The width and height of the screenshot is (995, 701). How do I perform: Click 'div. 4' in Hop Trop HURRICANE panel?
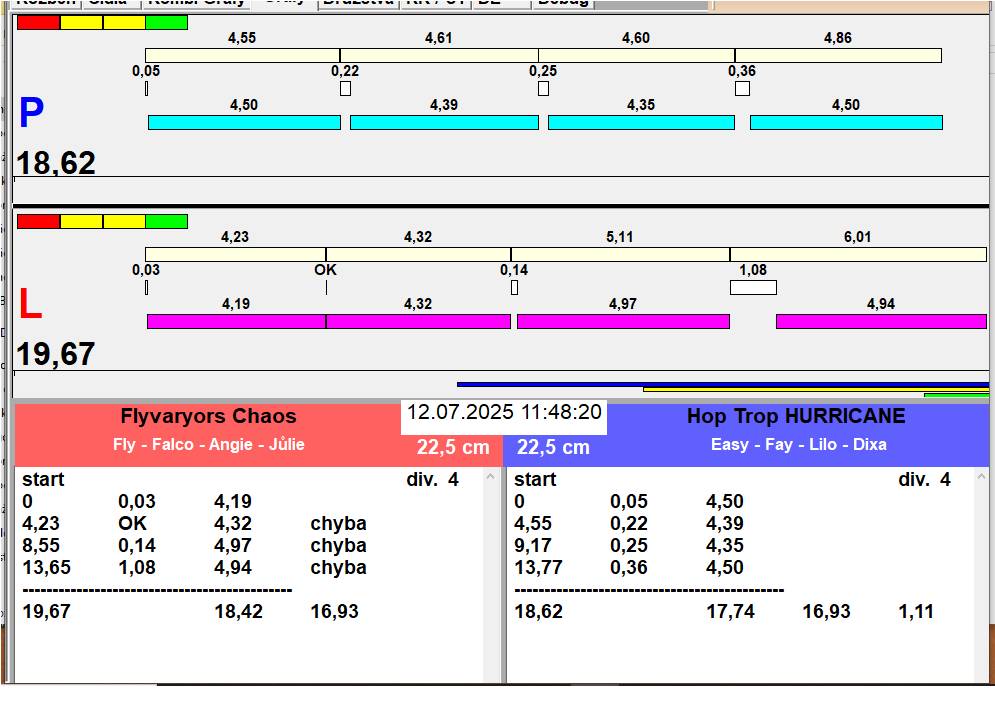tap(925, 480)
